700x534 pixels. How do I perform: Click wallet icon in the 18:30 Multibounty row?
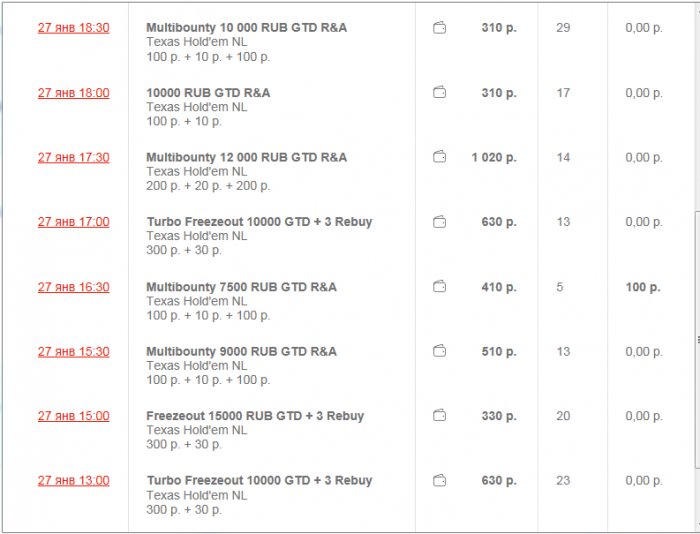439,28
